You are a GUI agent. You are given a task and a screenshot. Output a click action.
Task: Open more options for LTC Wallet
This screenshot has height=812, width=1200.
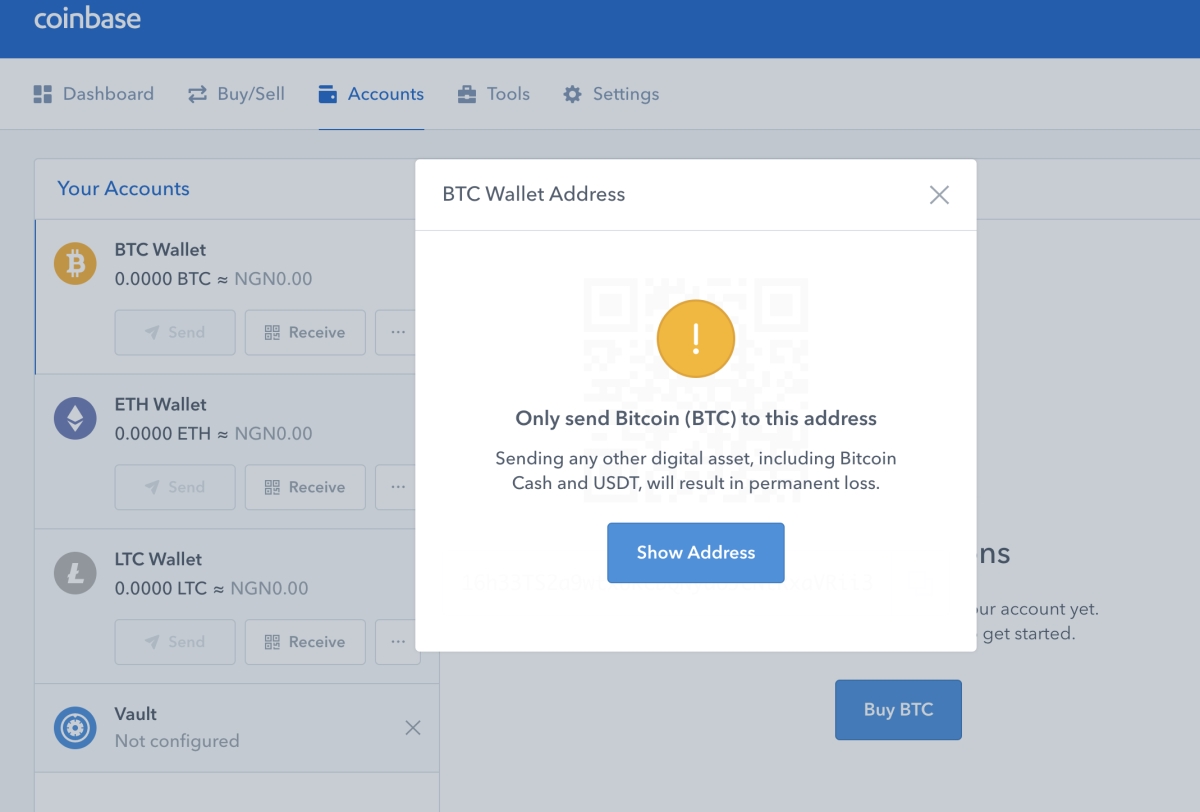point(398,642)
